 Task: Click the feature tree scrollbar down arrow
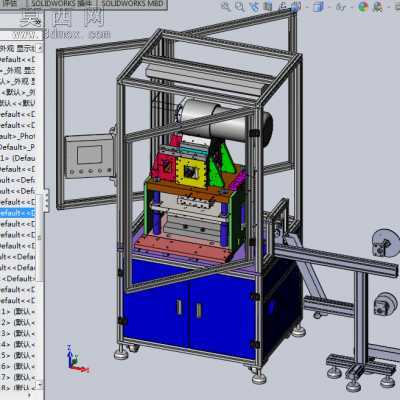pyautogui.click(x=40, y=385)
